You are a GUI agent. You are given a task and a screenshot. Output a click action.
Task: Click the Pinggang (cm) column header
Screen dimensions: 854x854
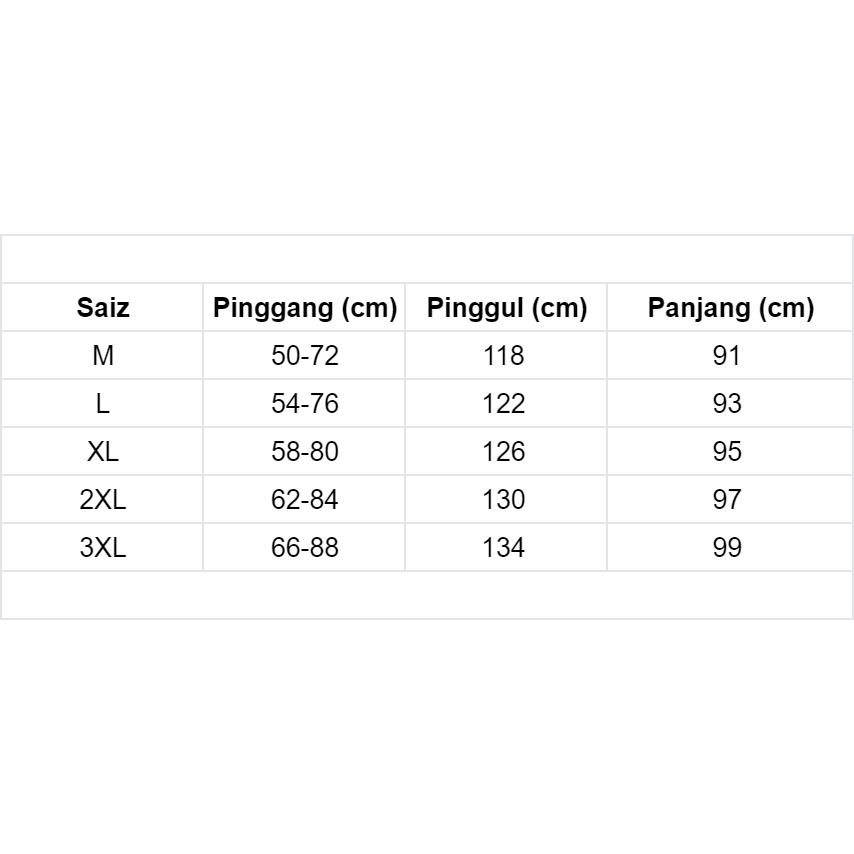pyautogui.click(x=305, y=308)
